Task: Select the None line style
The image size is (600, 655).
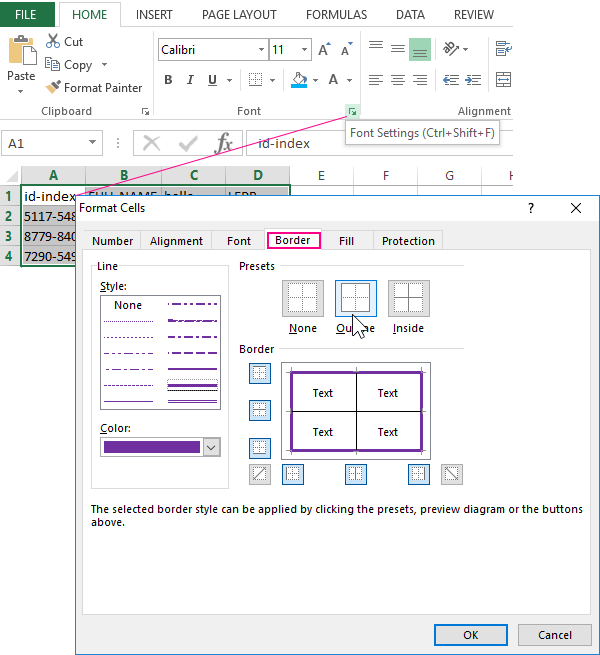Action: tap(128, 305)
